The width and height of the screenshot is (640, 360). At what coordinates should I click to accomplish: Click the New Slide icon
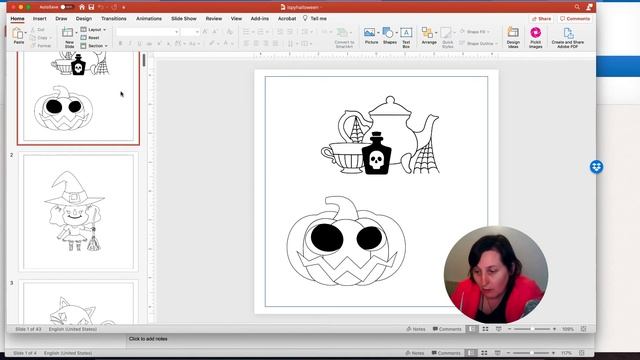pos(68,32)
